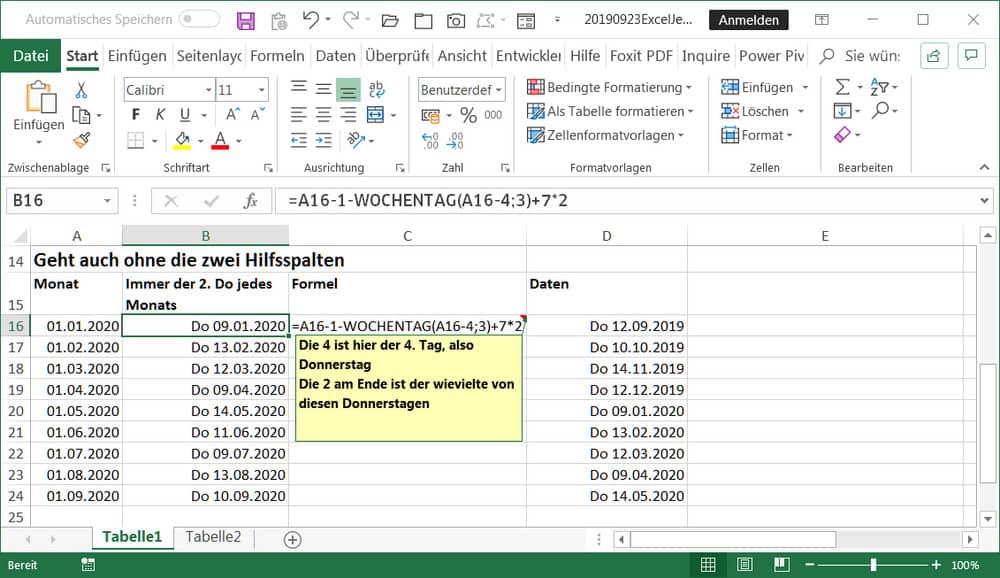This screenshot has height=578, width=1000.
Task: Click the Anmelden sign-in button
Action: point(749,20)
